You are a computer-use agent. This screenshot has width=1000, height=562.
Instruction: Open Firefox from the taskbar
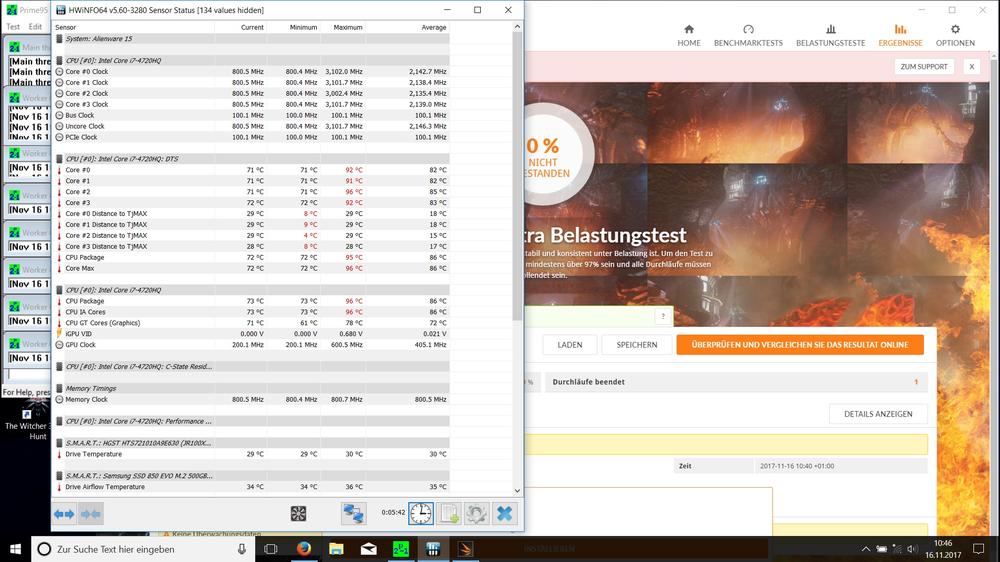[303, 549]
